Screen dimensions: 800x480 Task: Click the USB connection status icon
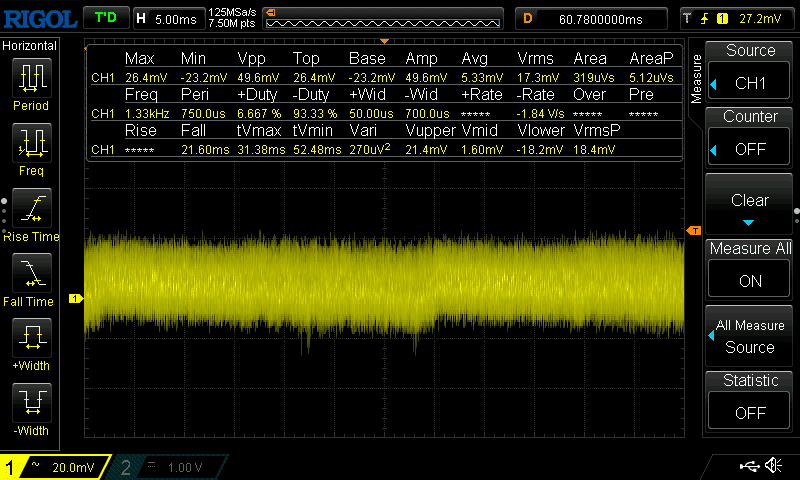click(x=750, y=466)
